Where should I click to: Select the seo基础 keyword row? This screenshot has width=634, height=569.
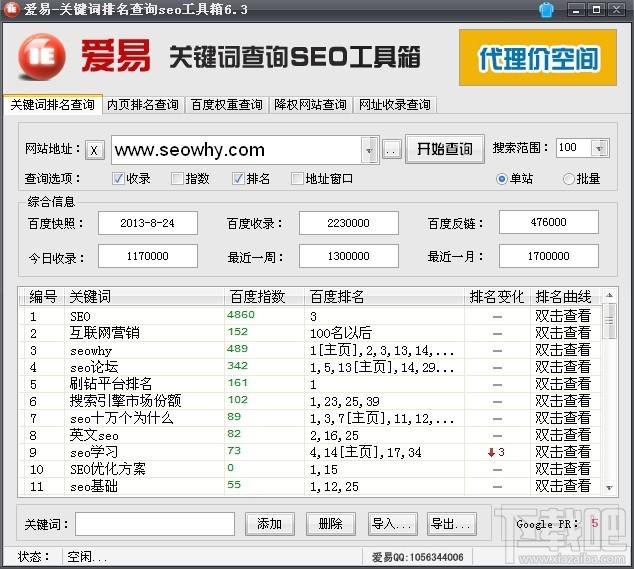[310, 486]
